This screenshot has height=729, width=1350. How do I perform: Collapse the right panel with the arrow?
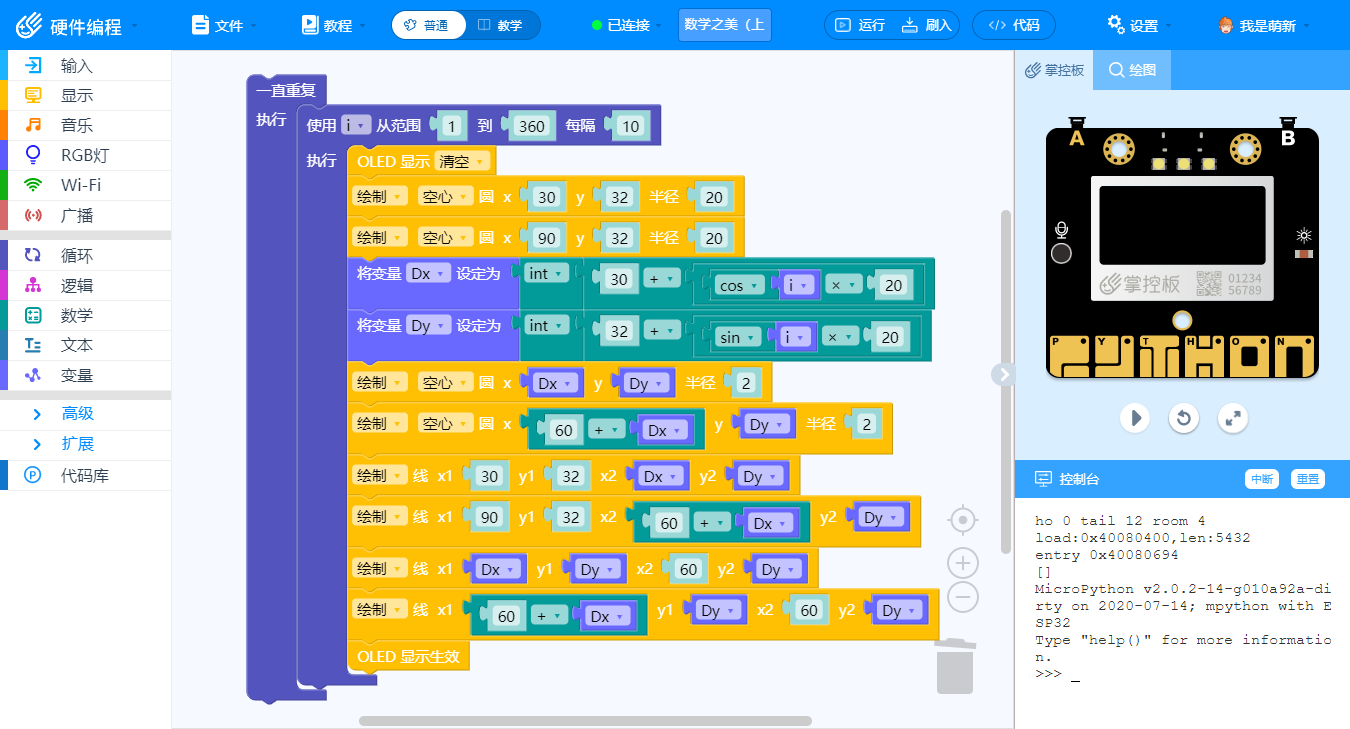[1003, 373]
